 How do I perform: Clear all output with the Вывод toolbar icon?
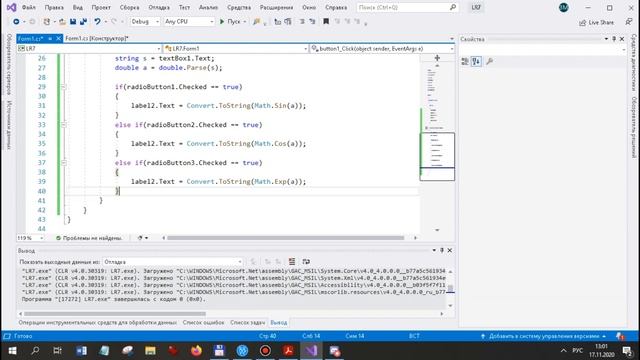[292, 262]
